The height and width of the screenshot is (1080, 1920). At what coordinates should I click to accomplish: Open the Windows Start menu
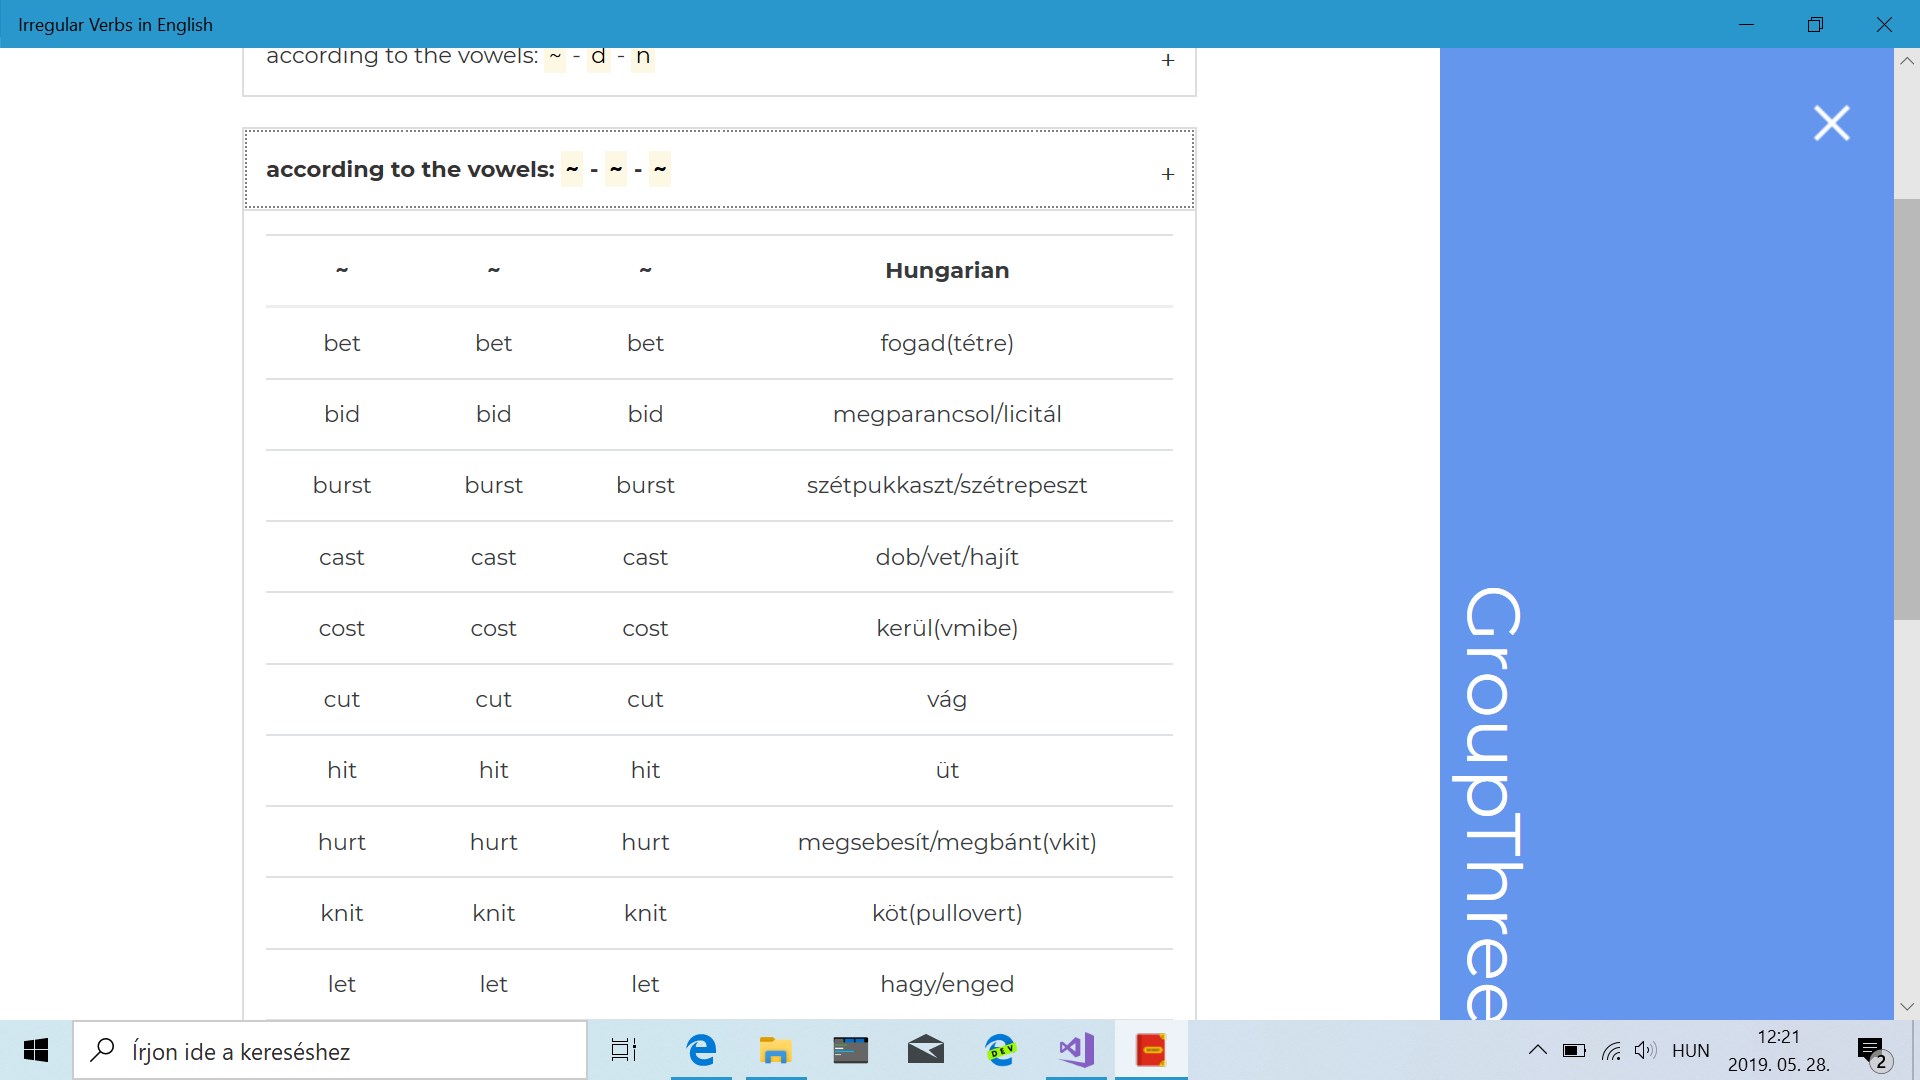36,1050
